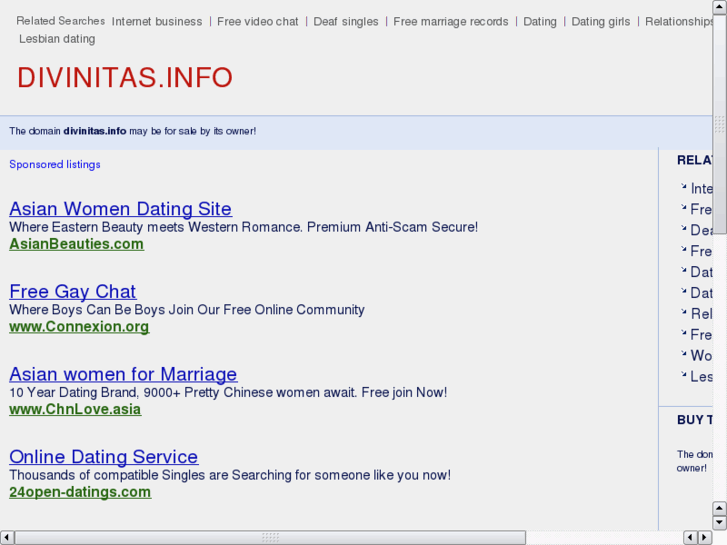
Task: Click the Sponsored listings label
Action: (55, 165)
